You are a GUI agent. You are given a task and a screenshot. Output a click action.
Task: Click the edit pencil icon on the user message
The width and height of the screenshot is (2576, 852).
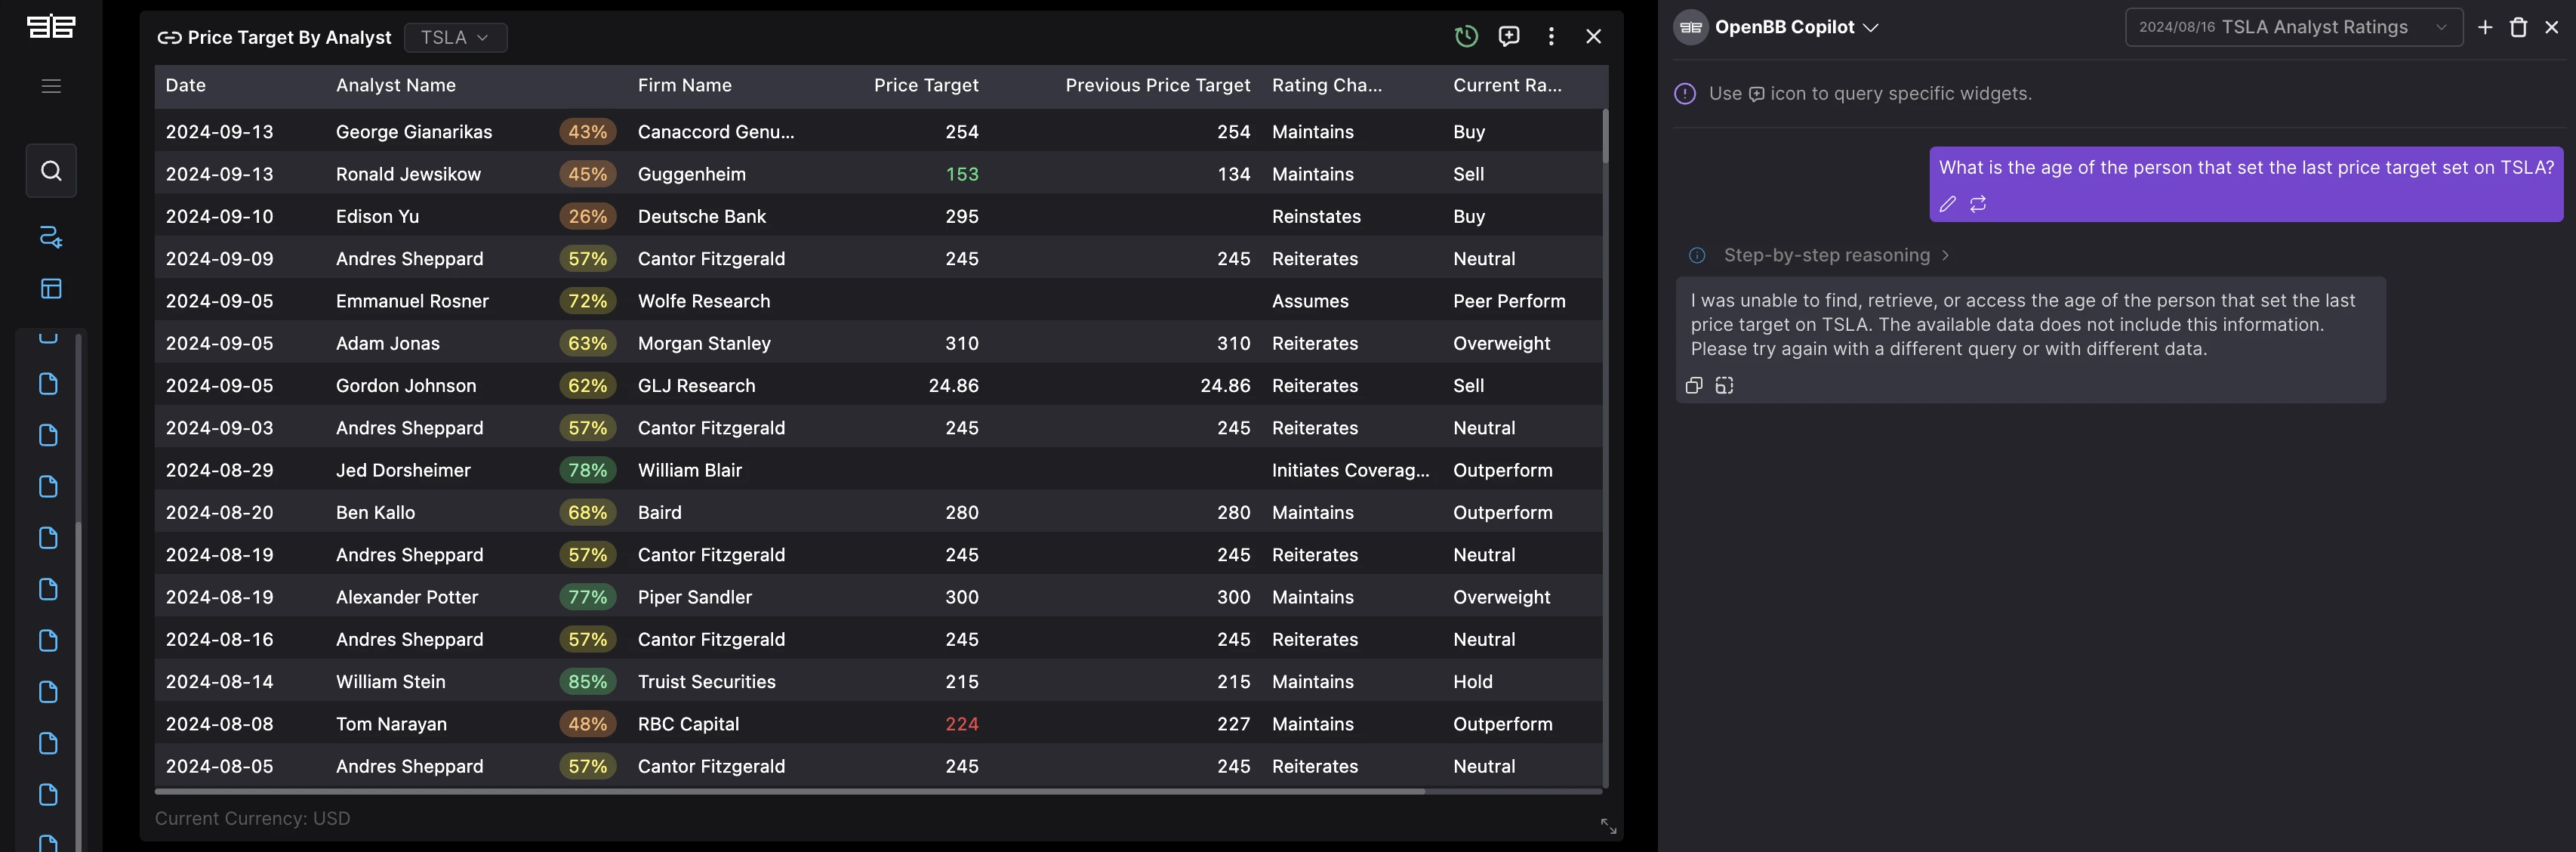tap(1947, 205)
